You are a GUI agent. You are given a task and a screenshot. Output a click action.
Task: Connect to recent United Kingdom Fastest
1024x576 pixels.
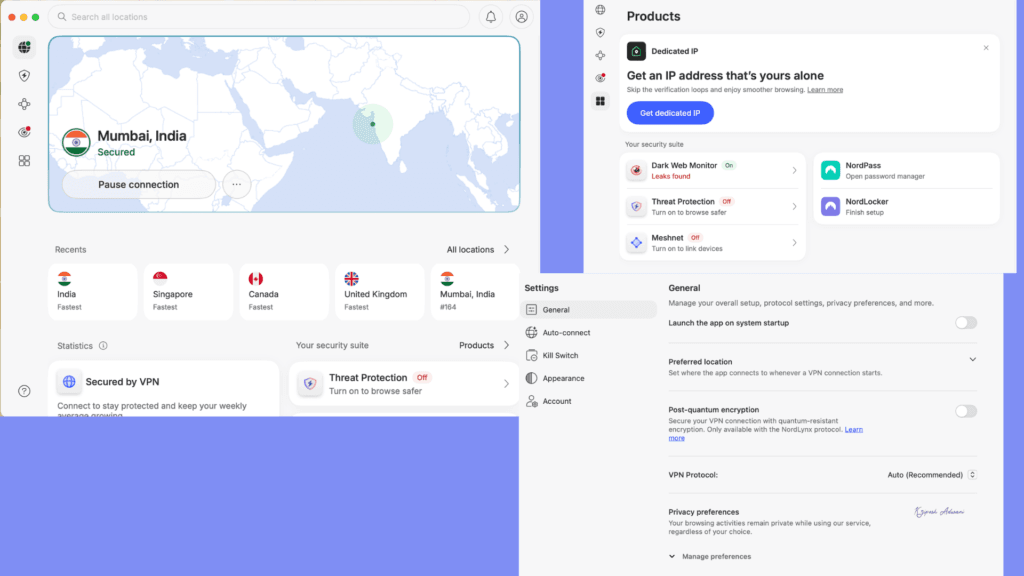coord(379,292)
